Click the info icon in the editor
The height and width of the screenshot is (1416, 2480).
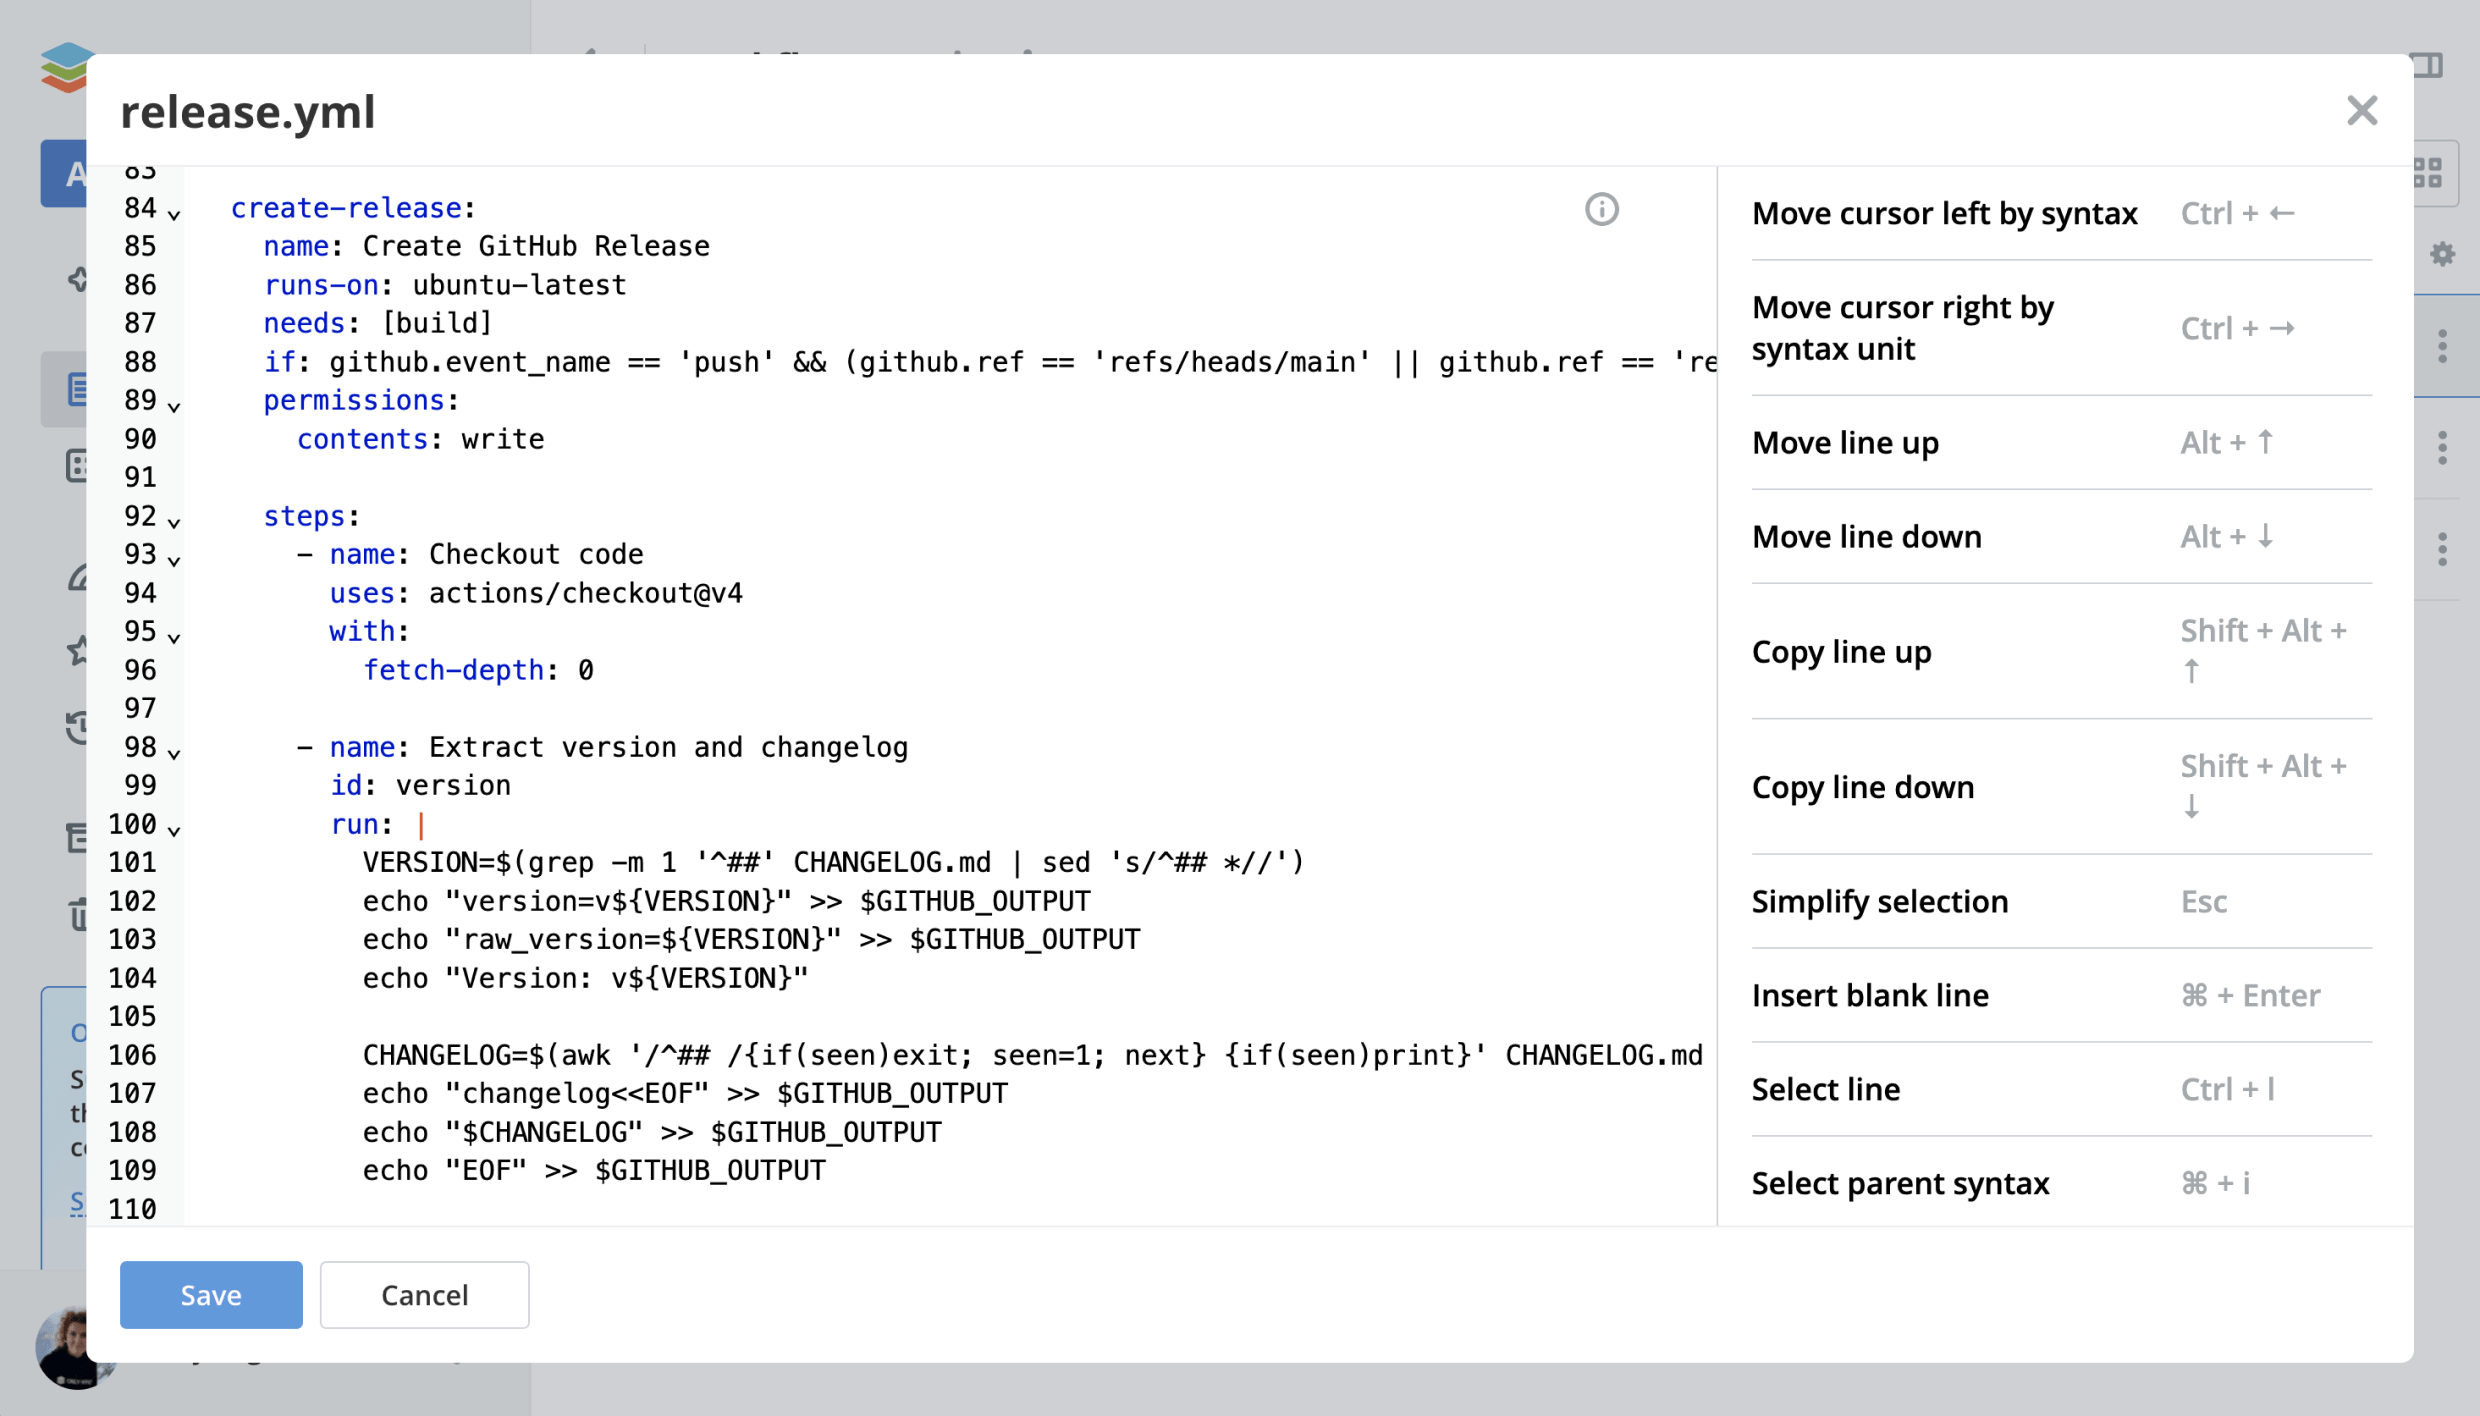(1601, 209)
